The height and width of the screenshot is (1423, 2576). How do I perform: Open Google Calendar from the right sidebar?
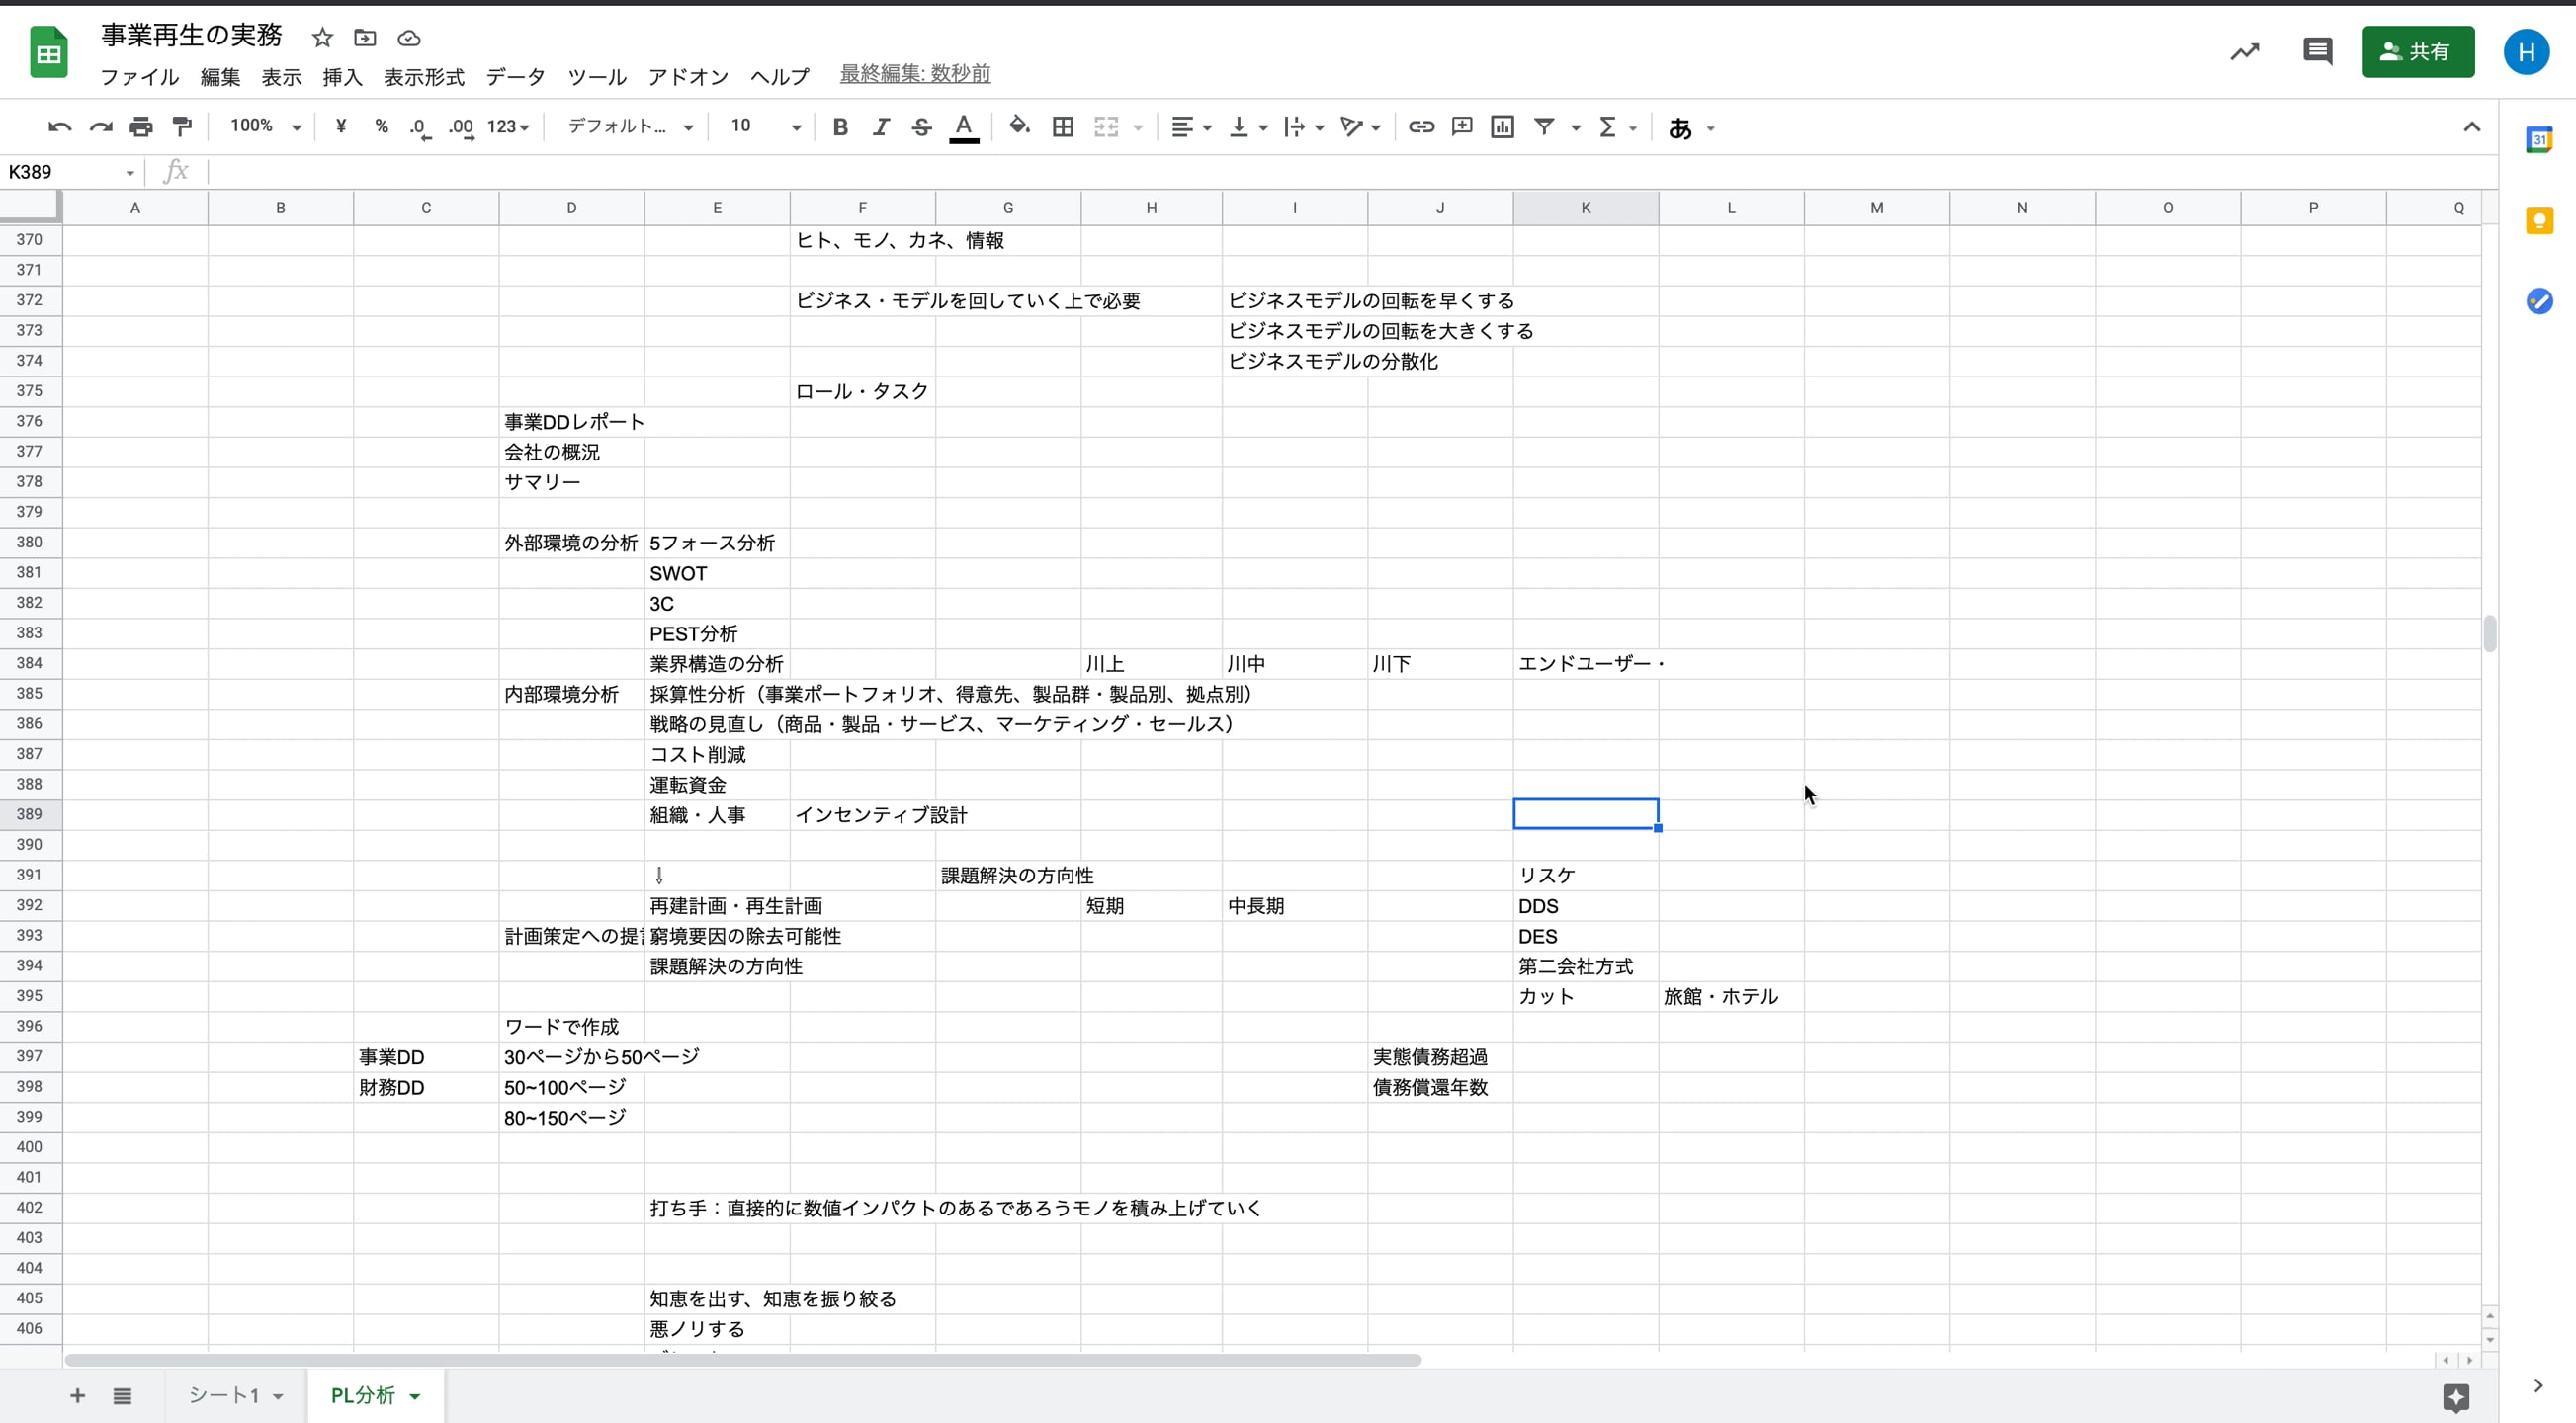pyautogui.click(x=2539, y=140)
